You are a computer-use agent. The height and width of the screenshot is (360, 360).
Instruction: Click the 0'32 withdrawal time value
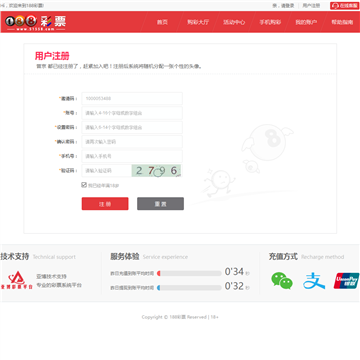(x=234, y=286)
